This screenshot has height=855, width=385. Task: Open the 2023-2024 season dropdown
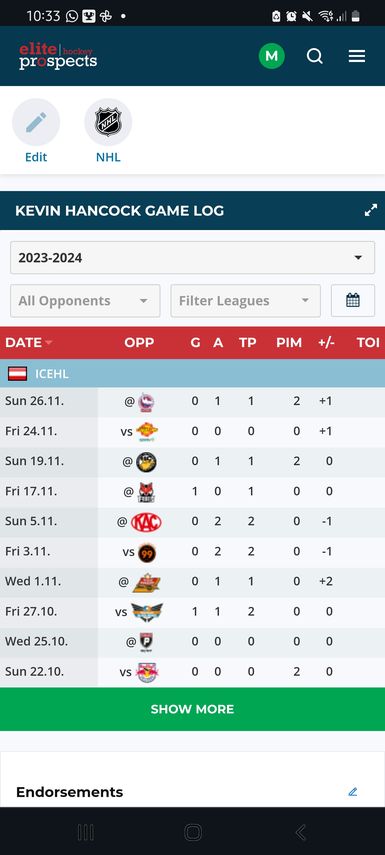(192, 258)
